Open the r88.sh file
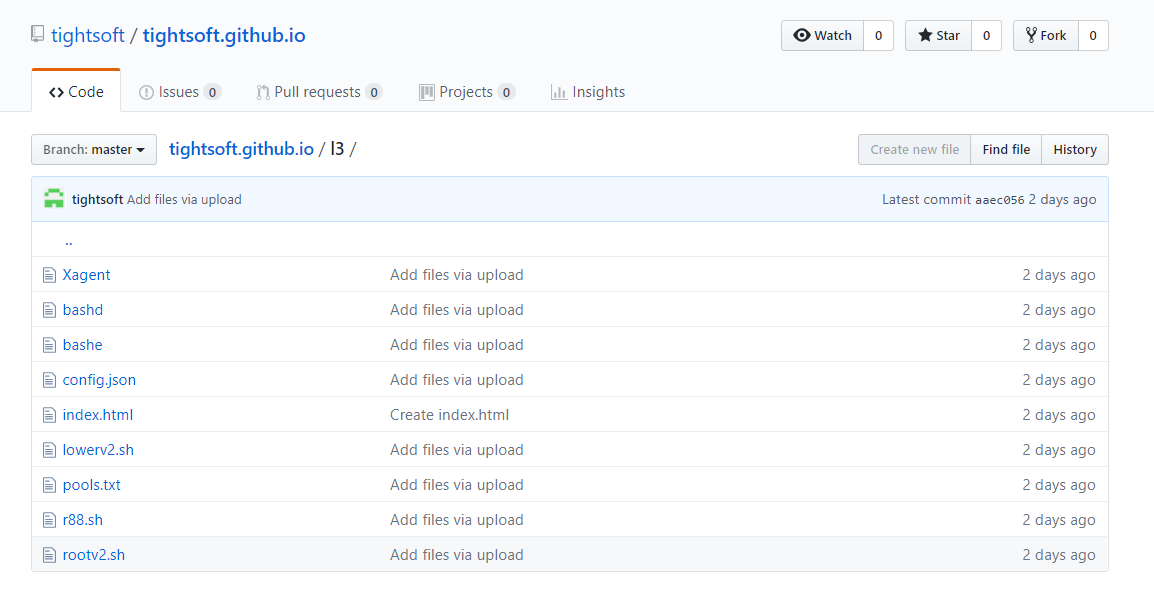The image size is (1154, 596). click(82, 520)
